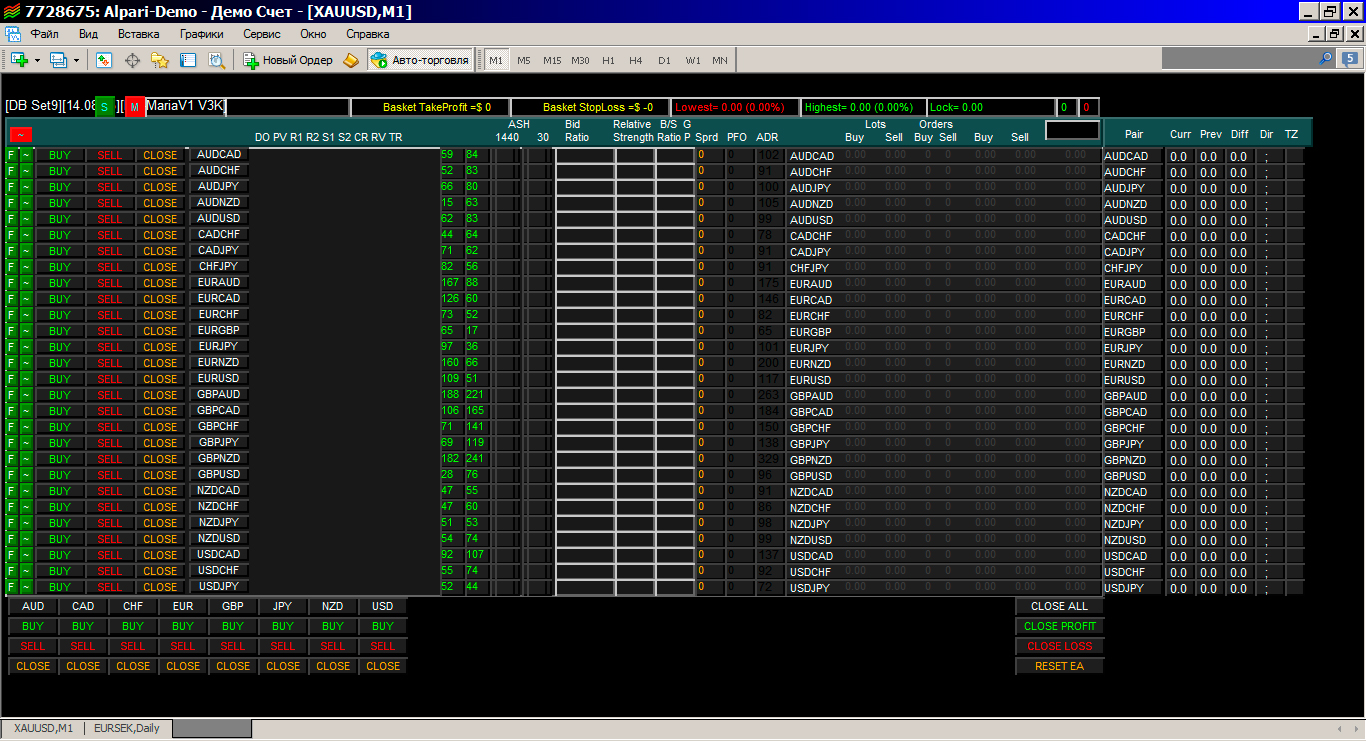Toggle the Авто-торговля auto-trading button
The height and width of the screenshot is (741, 1366).
point(420,60)
